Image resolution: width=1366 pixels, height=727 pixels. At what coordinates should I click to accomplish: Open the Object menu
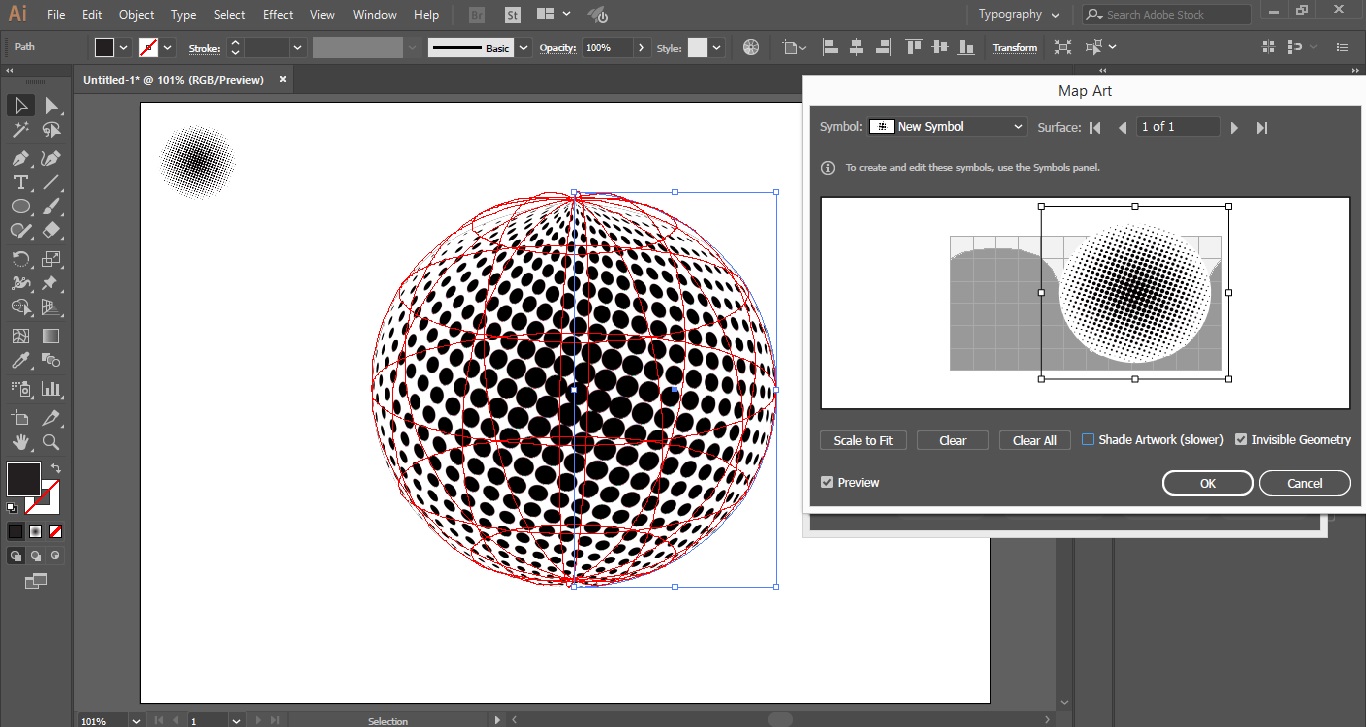pos(136,15)
